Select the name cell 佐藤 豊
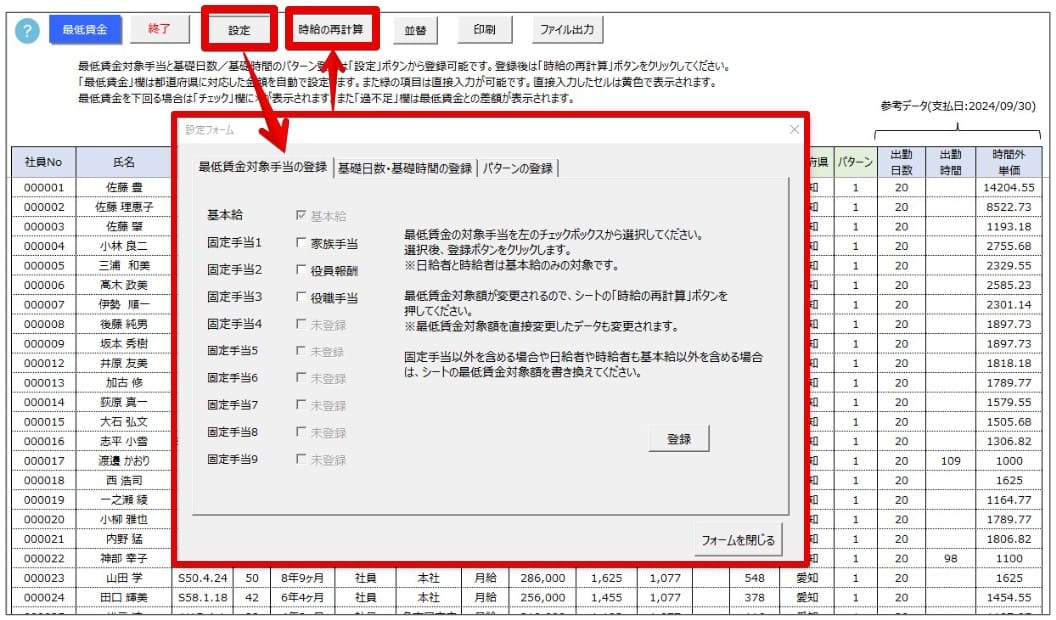 124,187
